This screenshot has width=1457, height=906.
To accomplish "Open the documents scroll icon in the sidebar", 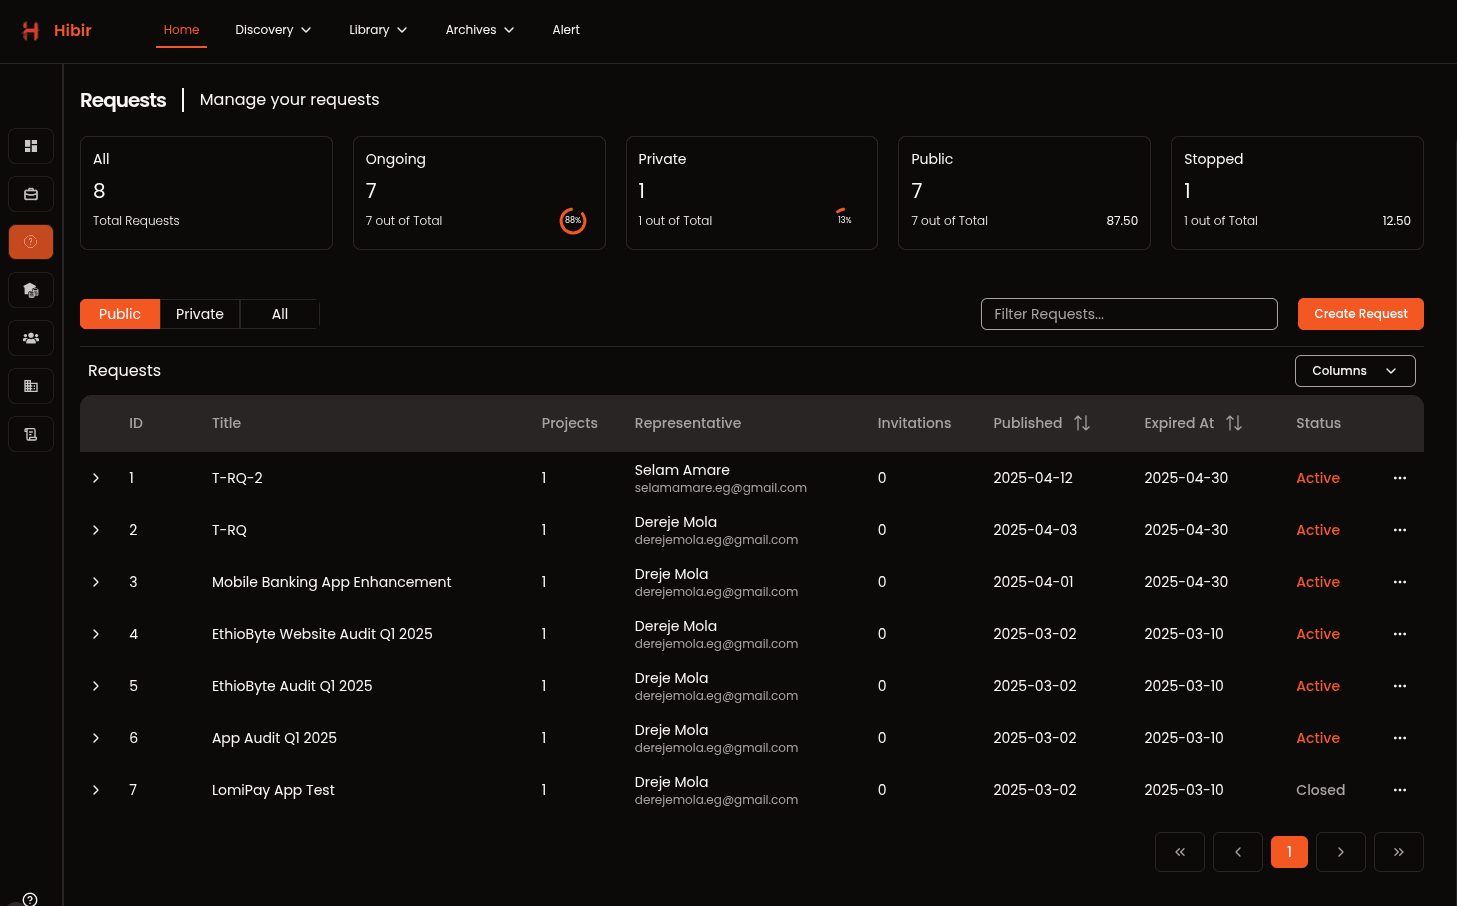I will 31,434.
